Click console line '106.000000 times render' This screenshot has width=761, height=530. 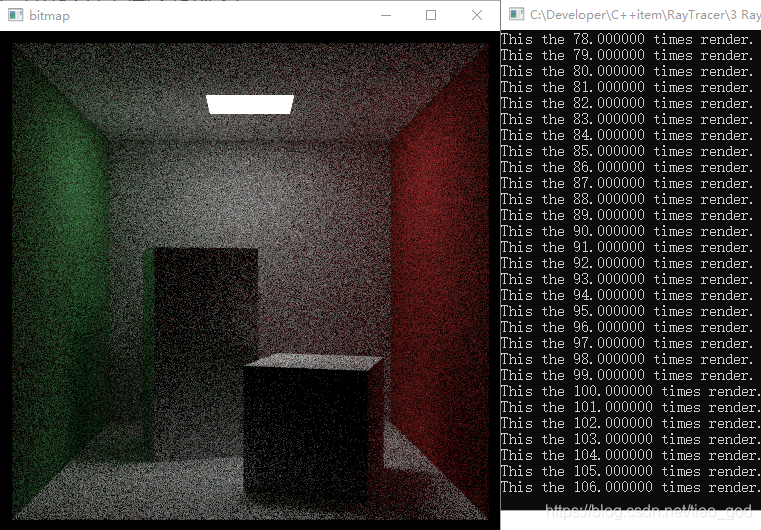(x=631, y=488)
